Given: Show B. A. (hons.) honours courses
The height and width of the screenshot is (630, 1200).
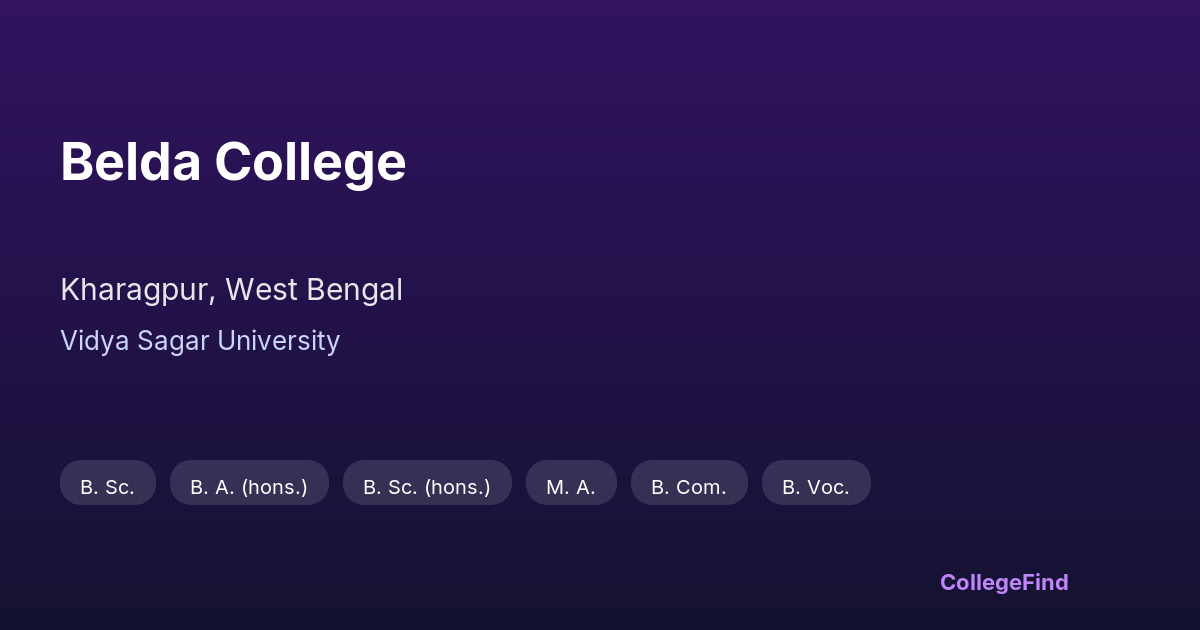Looking at the screenshot, I should tap(249, 487).
